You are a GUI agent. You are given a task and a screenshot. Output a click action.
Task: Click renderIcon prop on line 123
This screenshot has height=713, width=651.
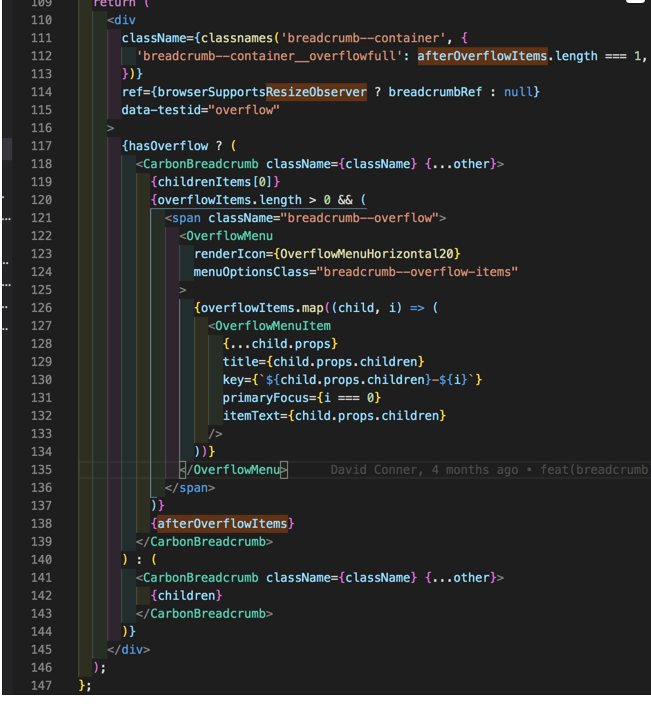230,254
